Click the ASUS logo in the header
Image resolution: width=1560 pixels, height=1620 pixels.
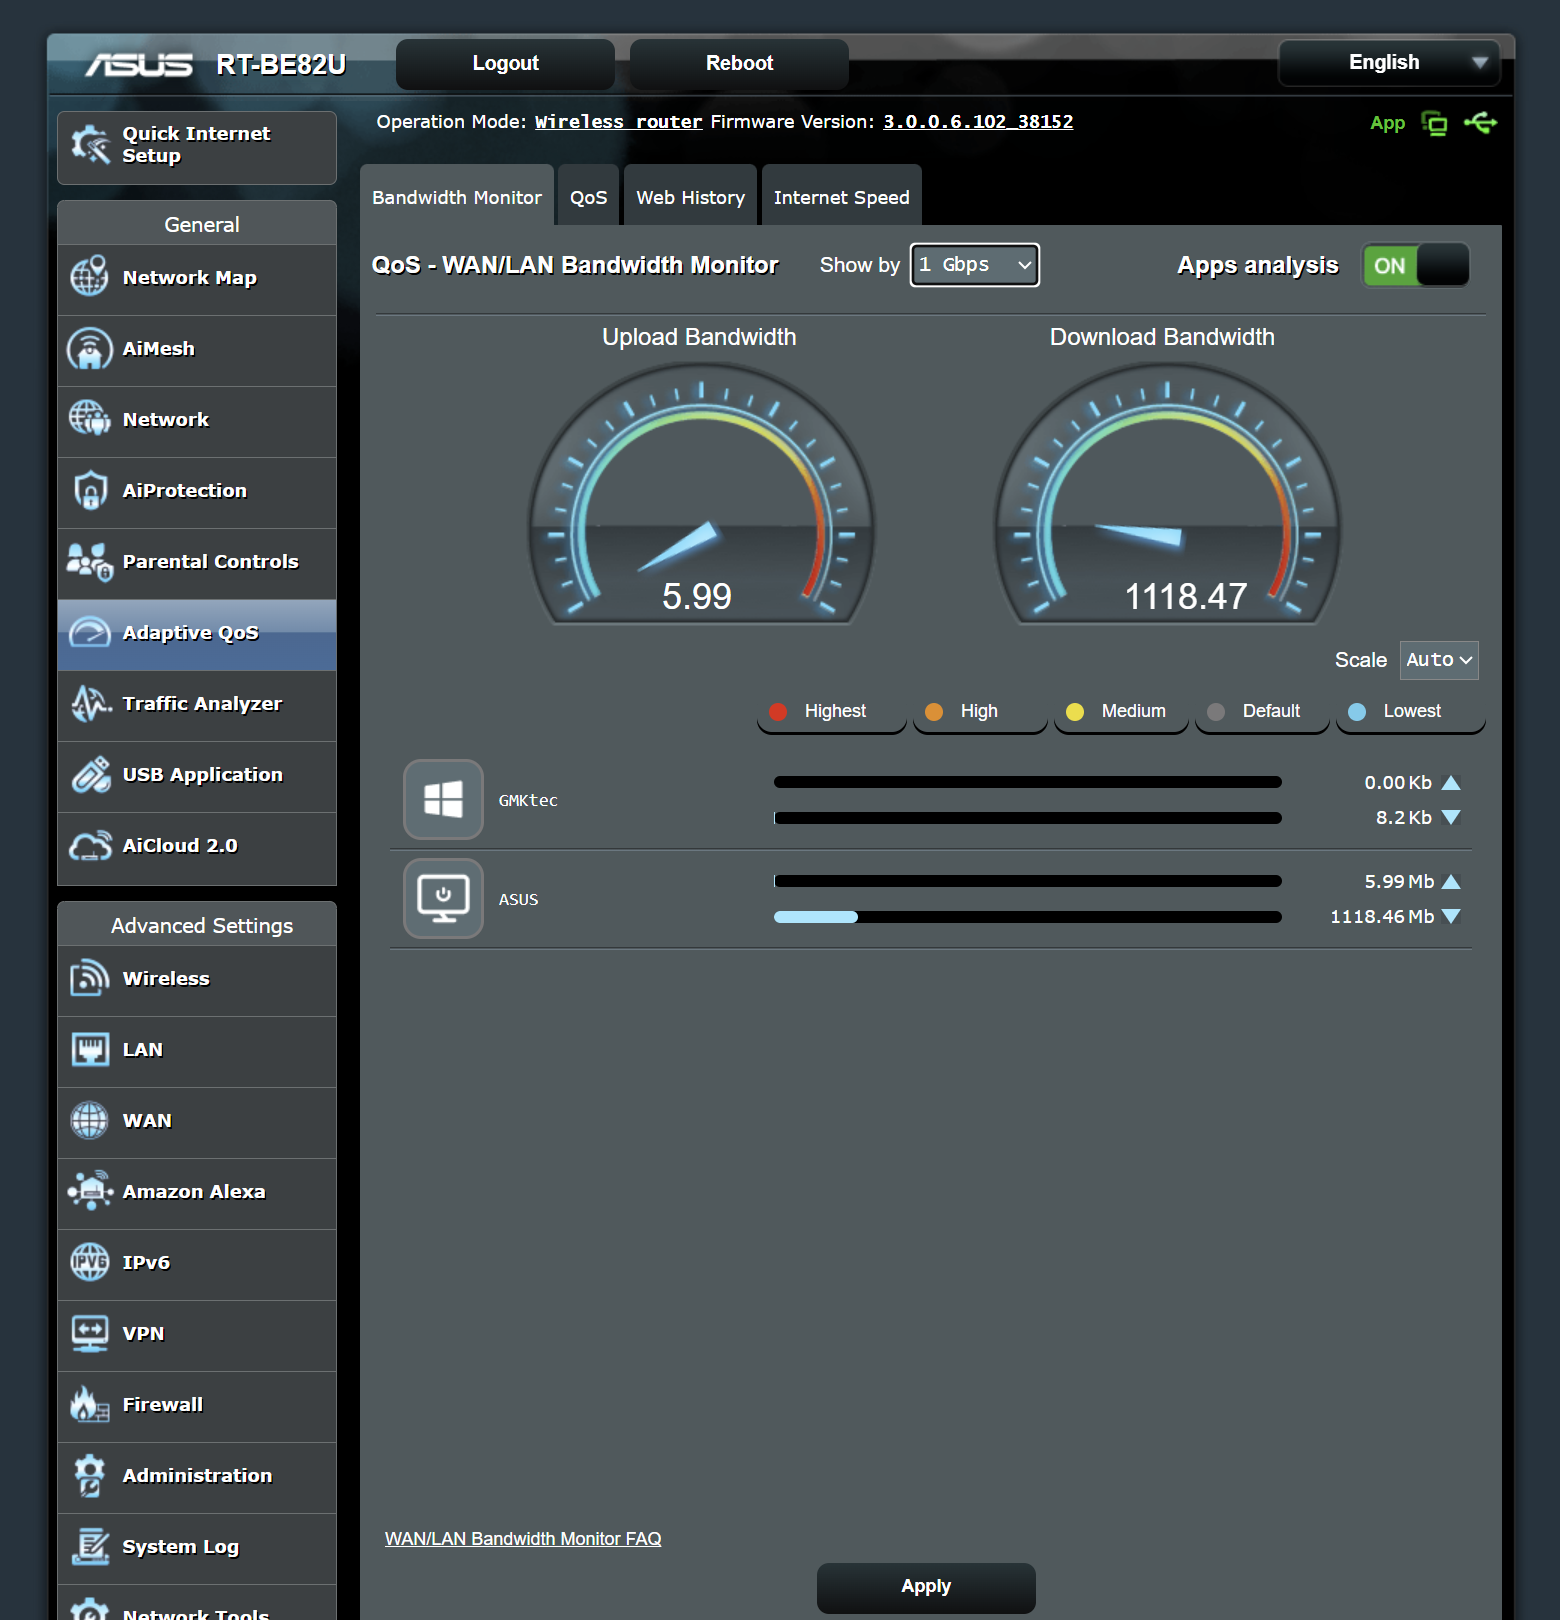138,65
